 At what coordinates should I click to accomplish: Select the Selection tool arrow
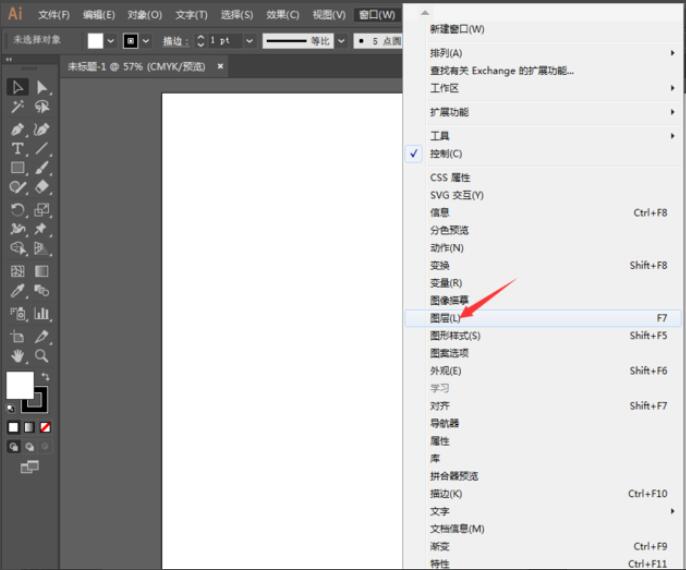(x=18, y=87)
